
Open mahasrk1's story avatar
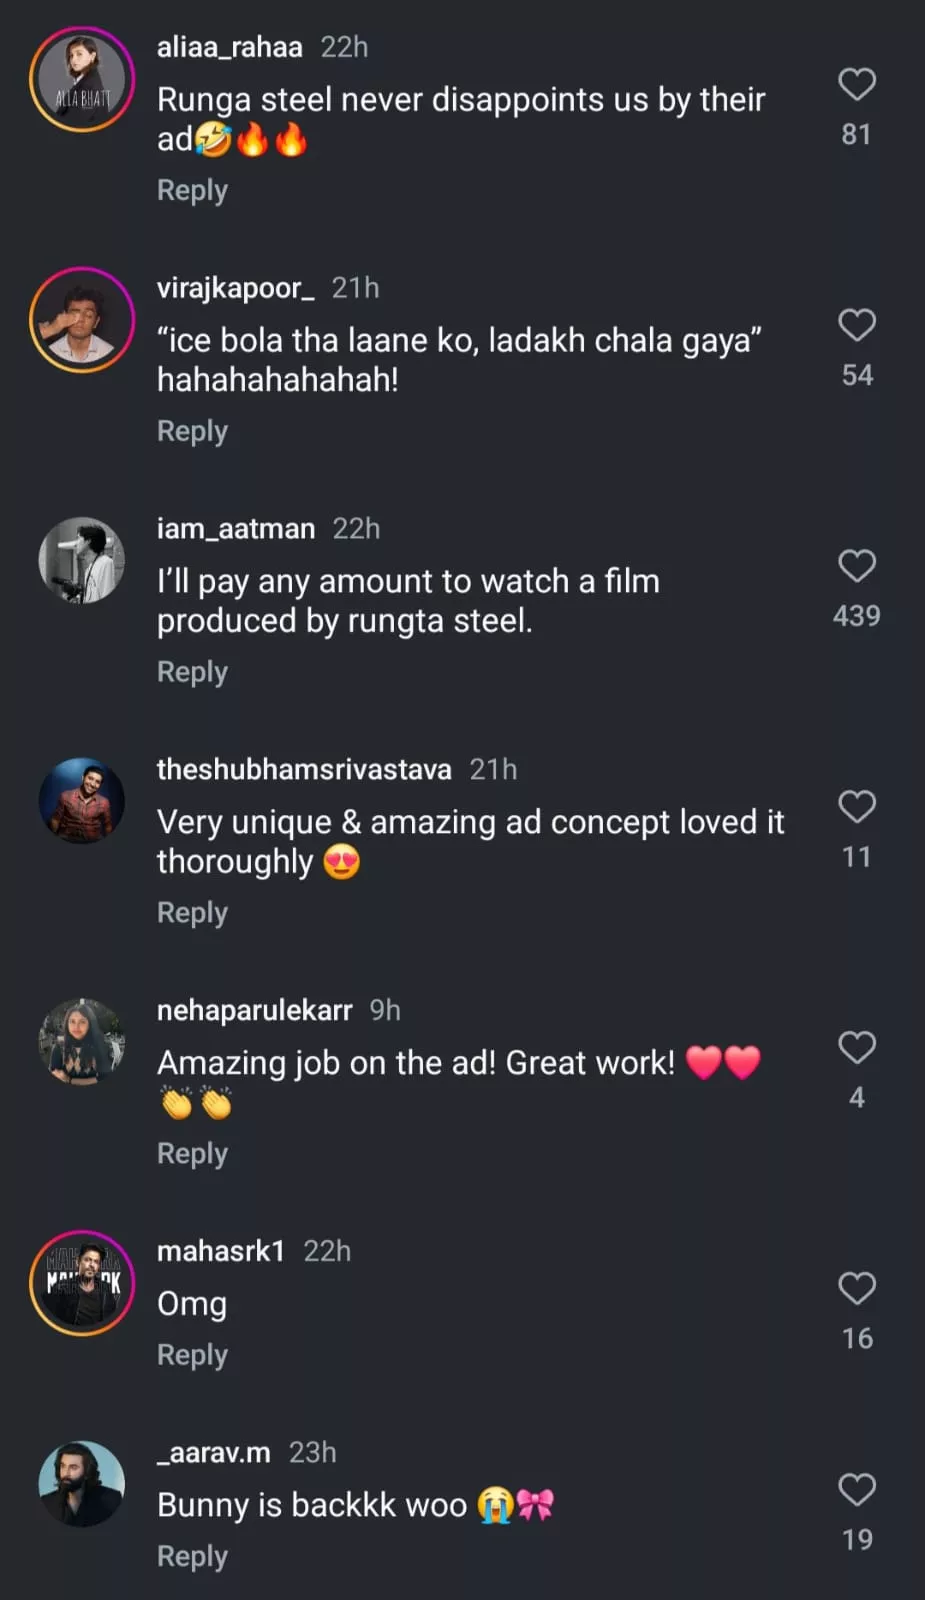82,1283
